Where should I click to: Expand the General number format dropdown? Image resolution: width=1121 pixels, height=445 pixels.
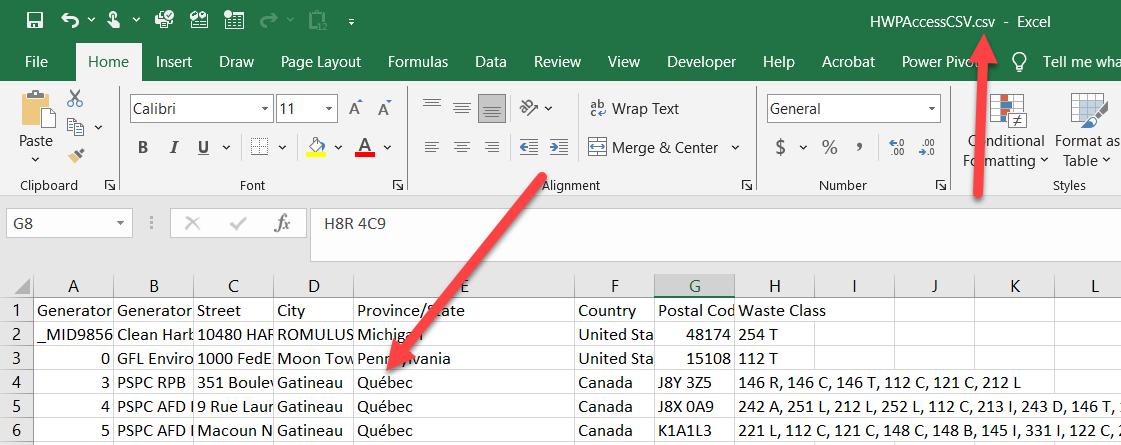[932, 109]
